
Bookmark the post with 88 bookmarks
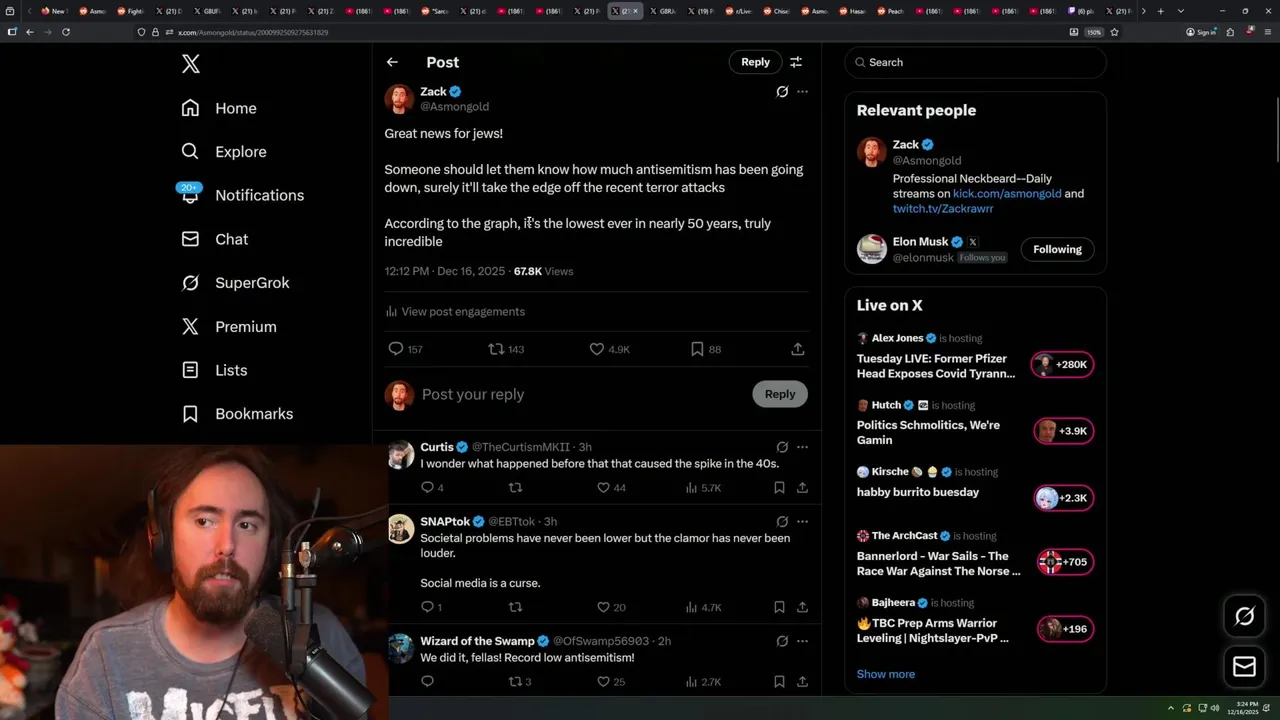706,349
